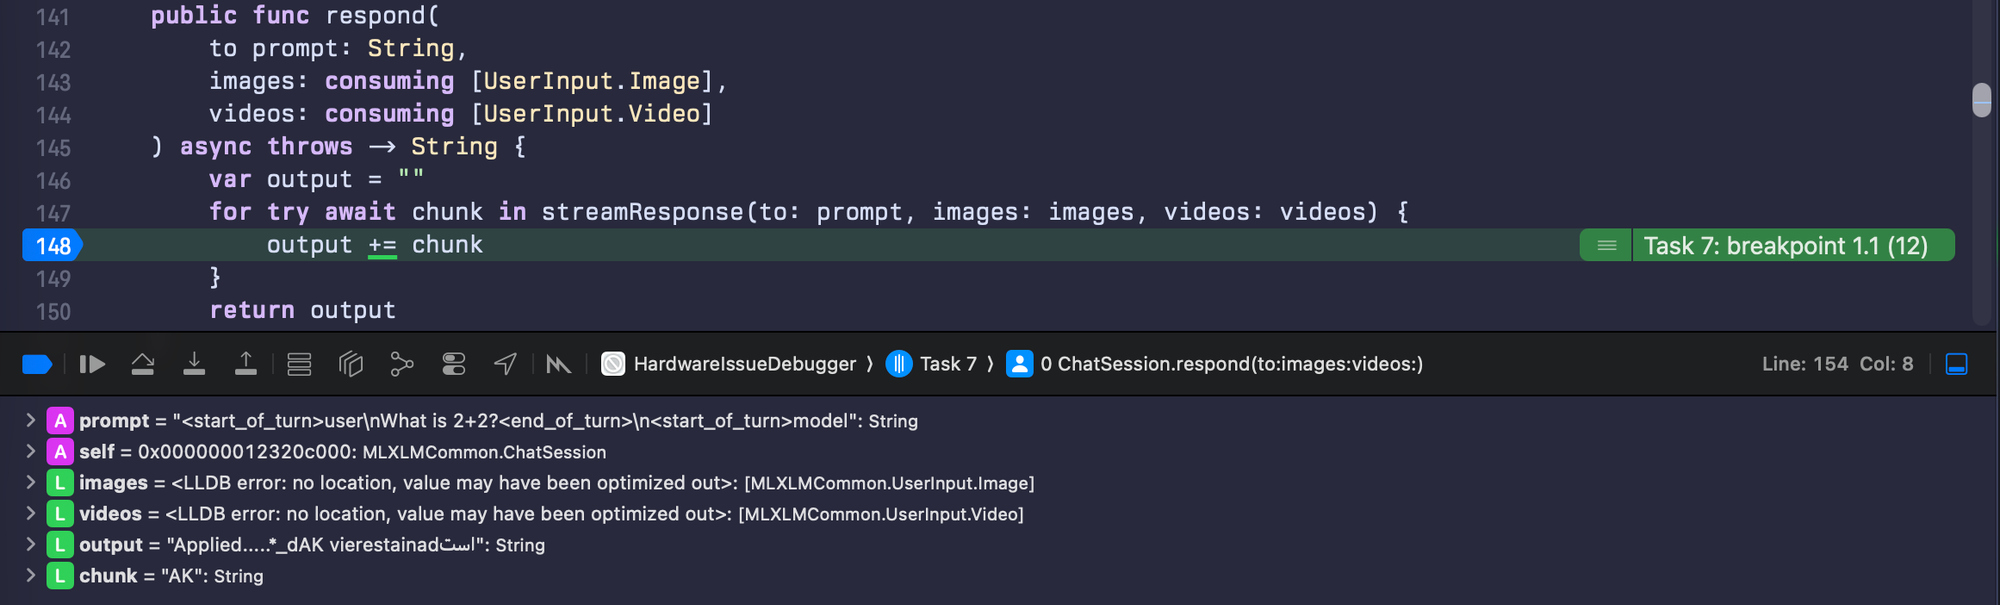The height and width of the screenshot is (605, 2000).
Task: Expand the prompt variable row
Action: [x=30, y=421]
